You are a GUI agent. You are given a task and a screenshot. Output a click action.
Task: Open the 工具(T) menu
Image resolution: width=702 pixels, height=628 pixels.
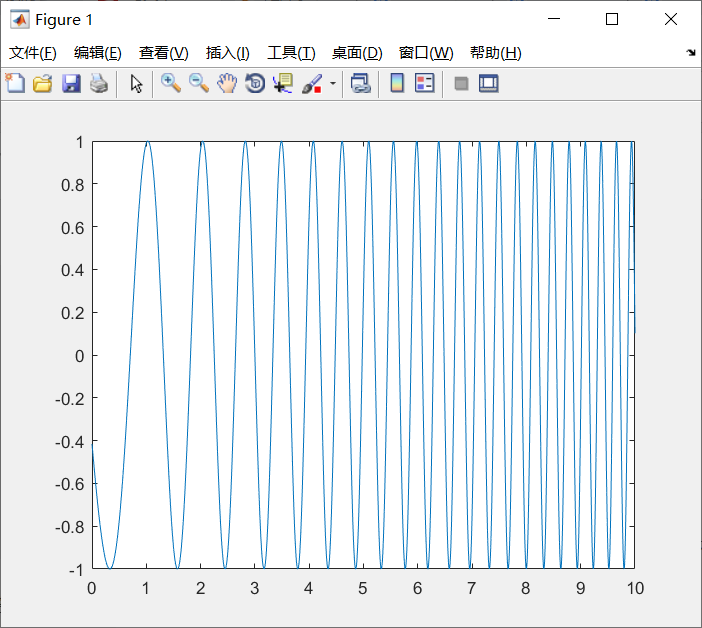[x=291, y=53]
